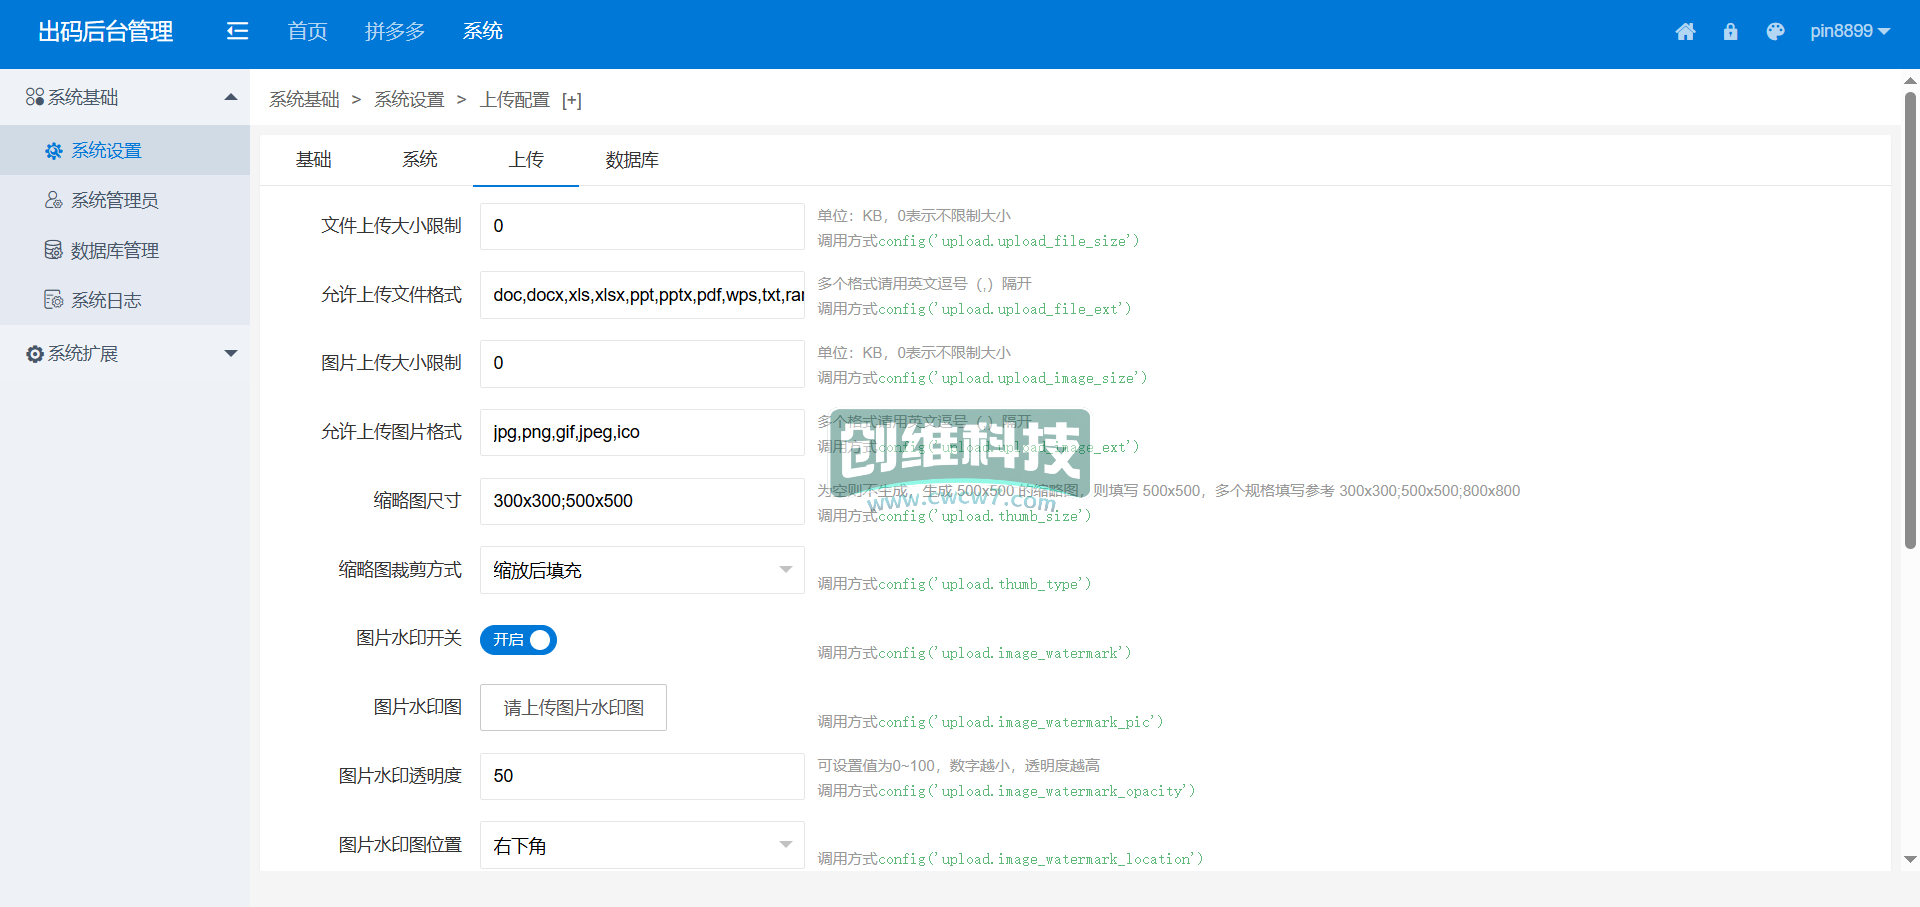Click the home icon in top bar
Image resolution: width=1920 pixels, height=907 pixels.
(1685, 32)
